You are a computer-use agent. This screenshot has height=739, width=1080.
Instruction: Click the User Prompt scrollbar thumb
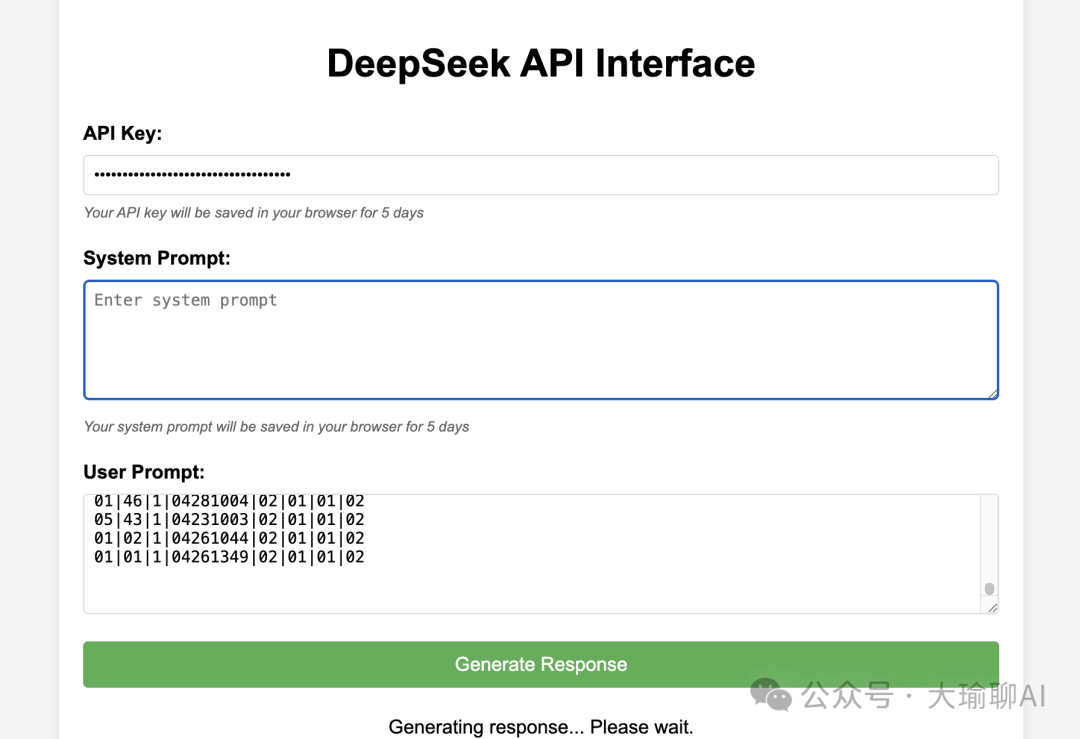(989, 589)
